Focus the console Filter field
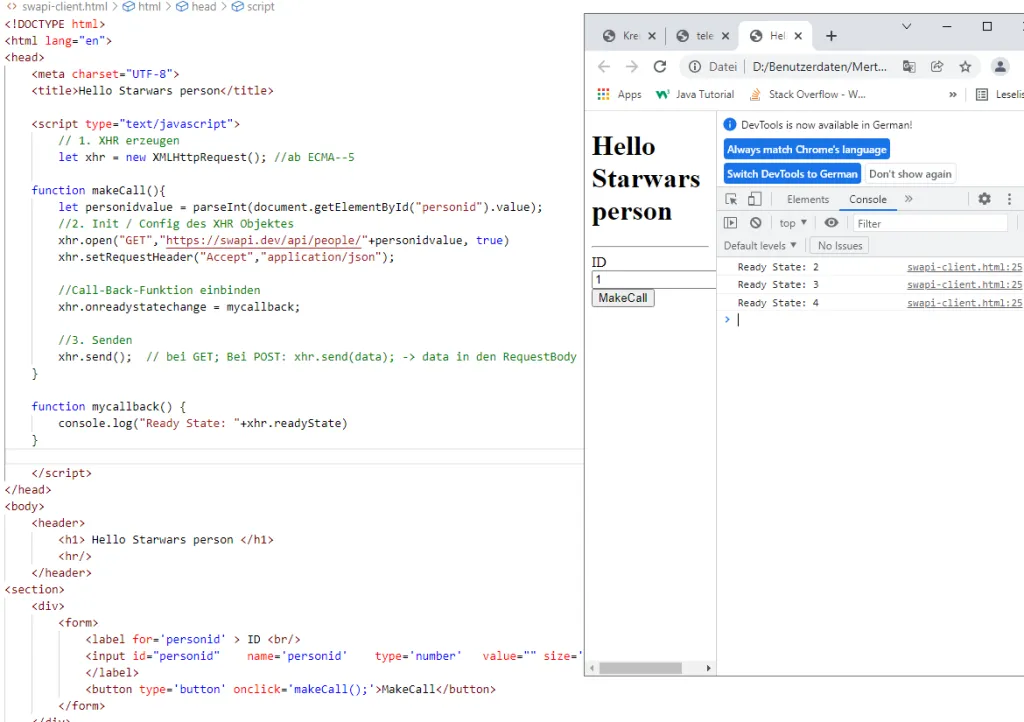Viewport: 1024px width, 722px height. pyautogui.click(x=930, y=223)
